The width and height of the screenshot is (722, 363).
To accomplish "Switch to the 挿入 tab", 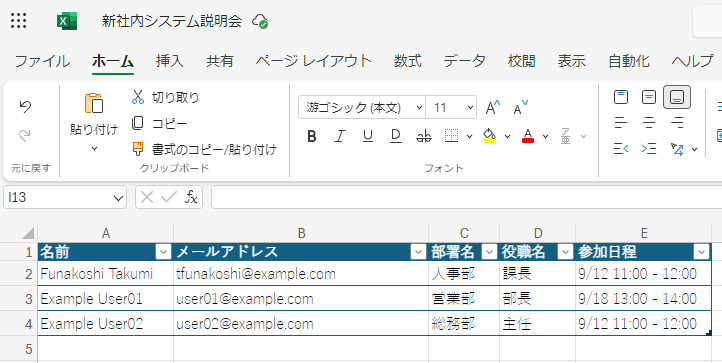I will pos(169,61).
